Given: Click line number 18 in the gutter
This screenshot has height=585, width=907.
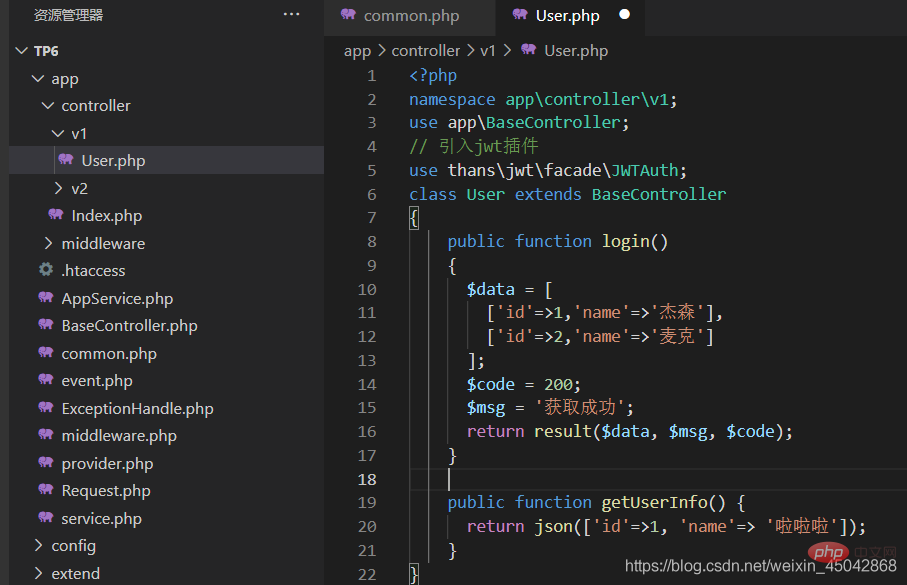Looking at the screenshot, I should pos(367,480).
